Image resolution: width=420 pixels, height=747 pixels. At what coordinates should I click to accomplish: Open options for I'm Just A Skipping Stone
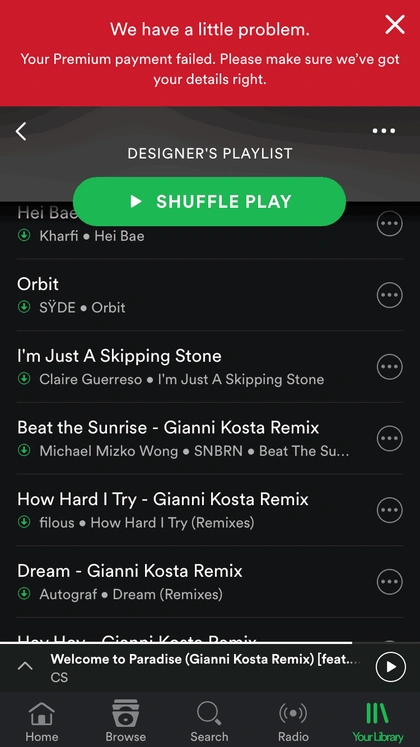pyautogui.click(x=390, y=367)
